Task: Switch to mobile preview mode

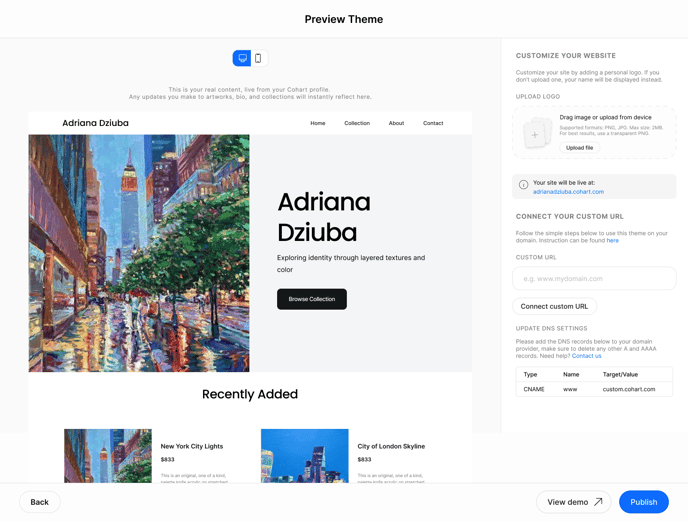Action: click(258, 59)
